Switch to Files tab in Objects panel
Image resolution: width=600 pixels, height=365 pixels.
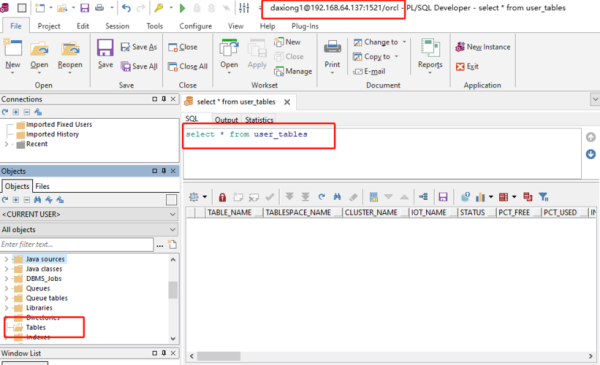pos(42,186)
